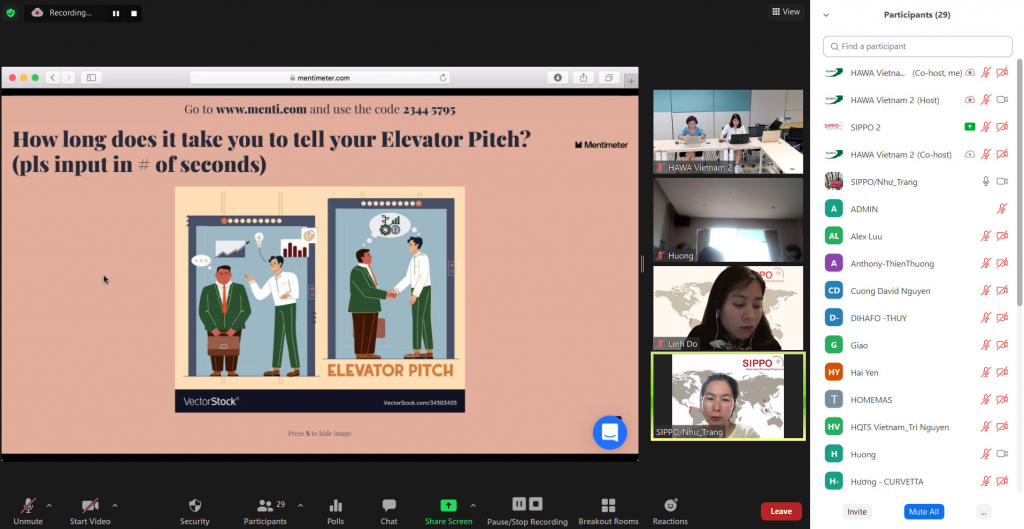
Task: Select participant HQTS Vietnam_Tri Nguyen
Action: (918, 427)
